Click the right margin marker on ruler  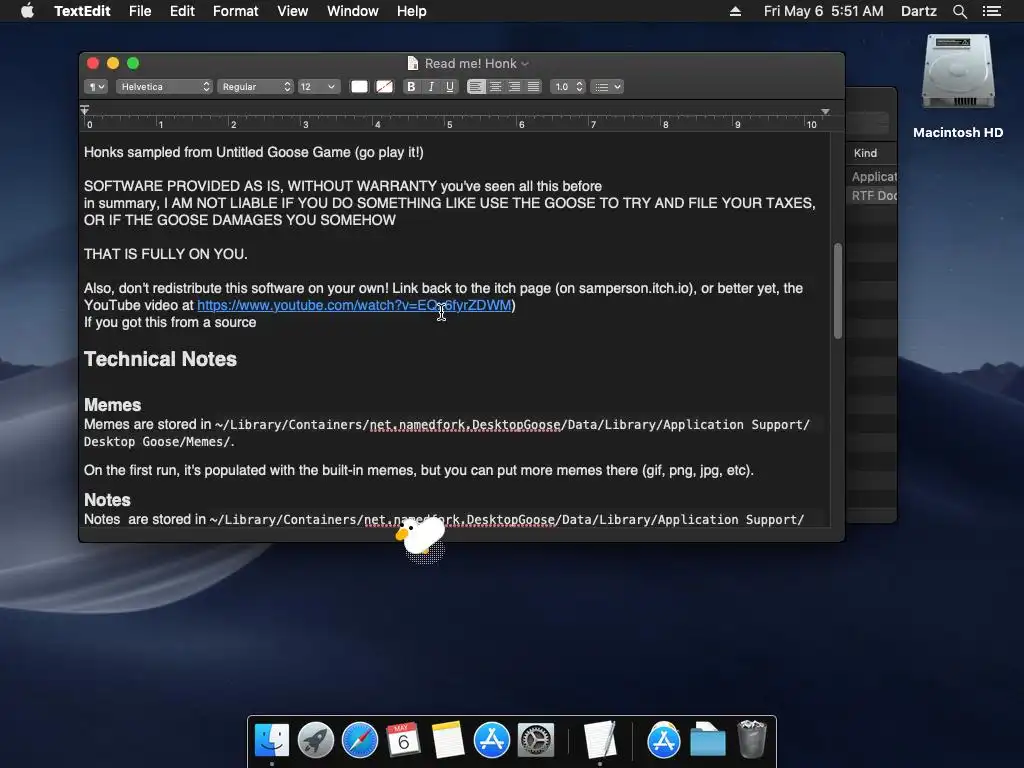coord(825,112)
